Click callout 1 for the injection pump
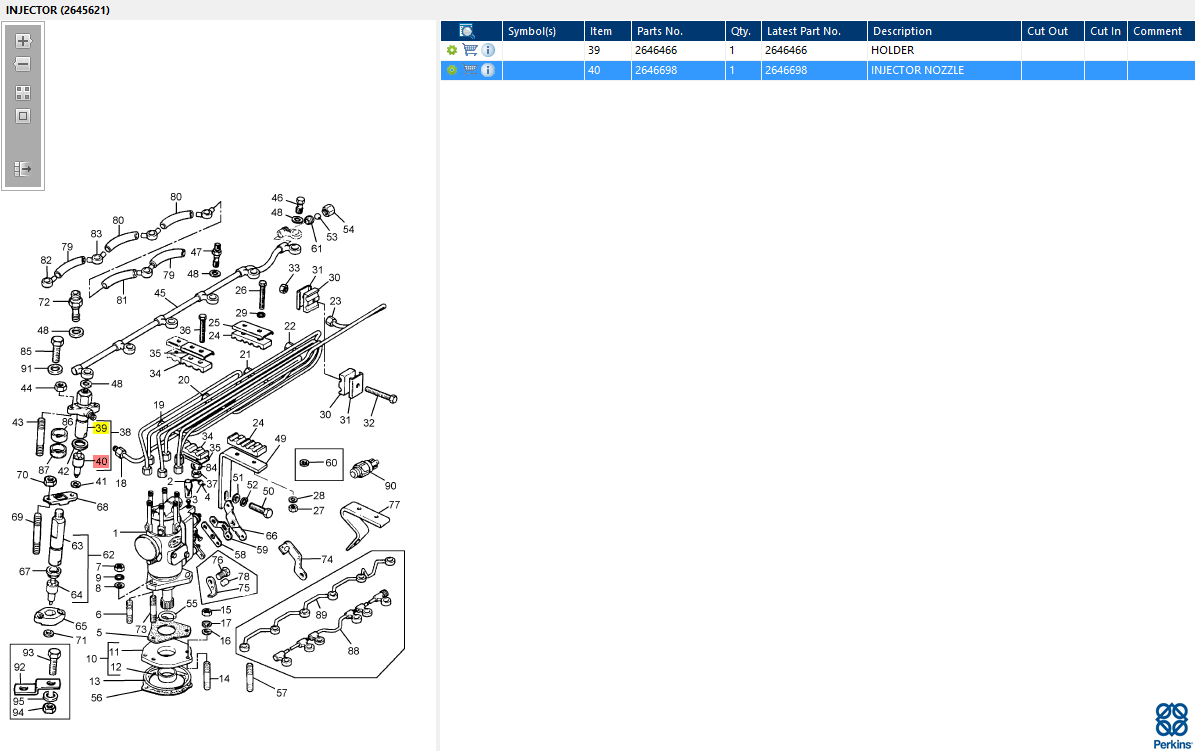The image size is (1195, 751). point(116,534)
